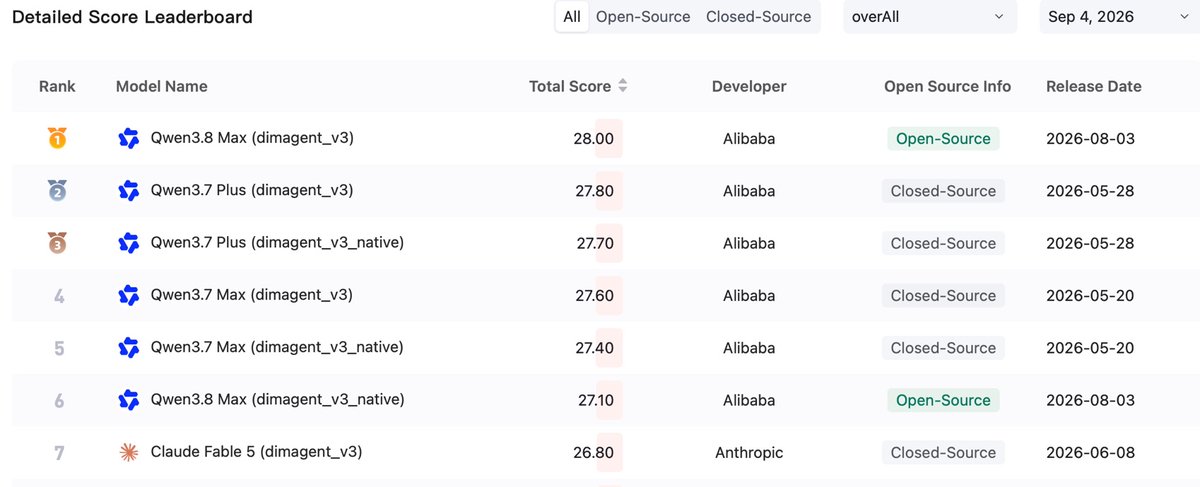
Task: Click the score value 27.80
Action: click(594, 191)
